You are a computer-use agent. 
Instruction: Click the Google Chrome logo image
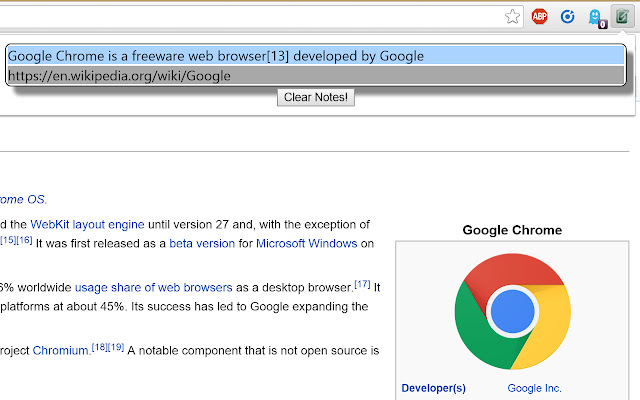[513, 311]
